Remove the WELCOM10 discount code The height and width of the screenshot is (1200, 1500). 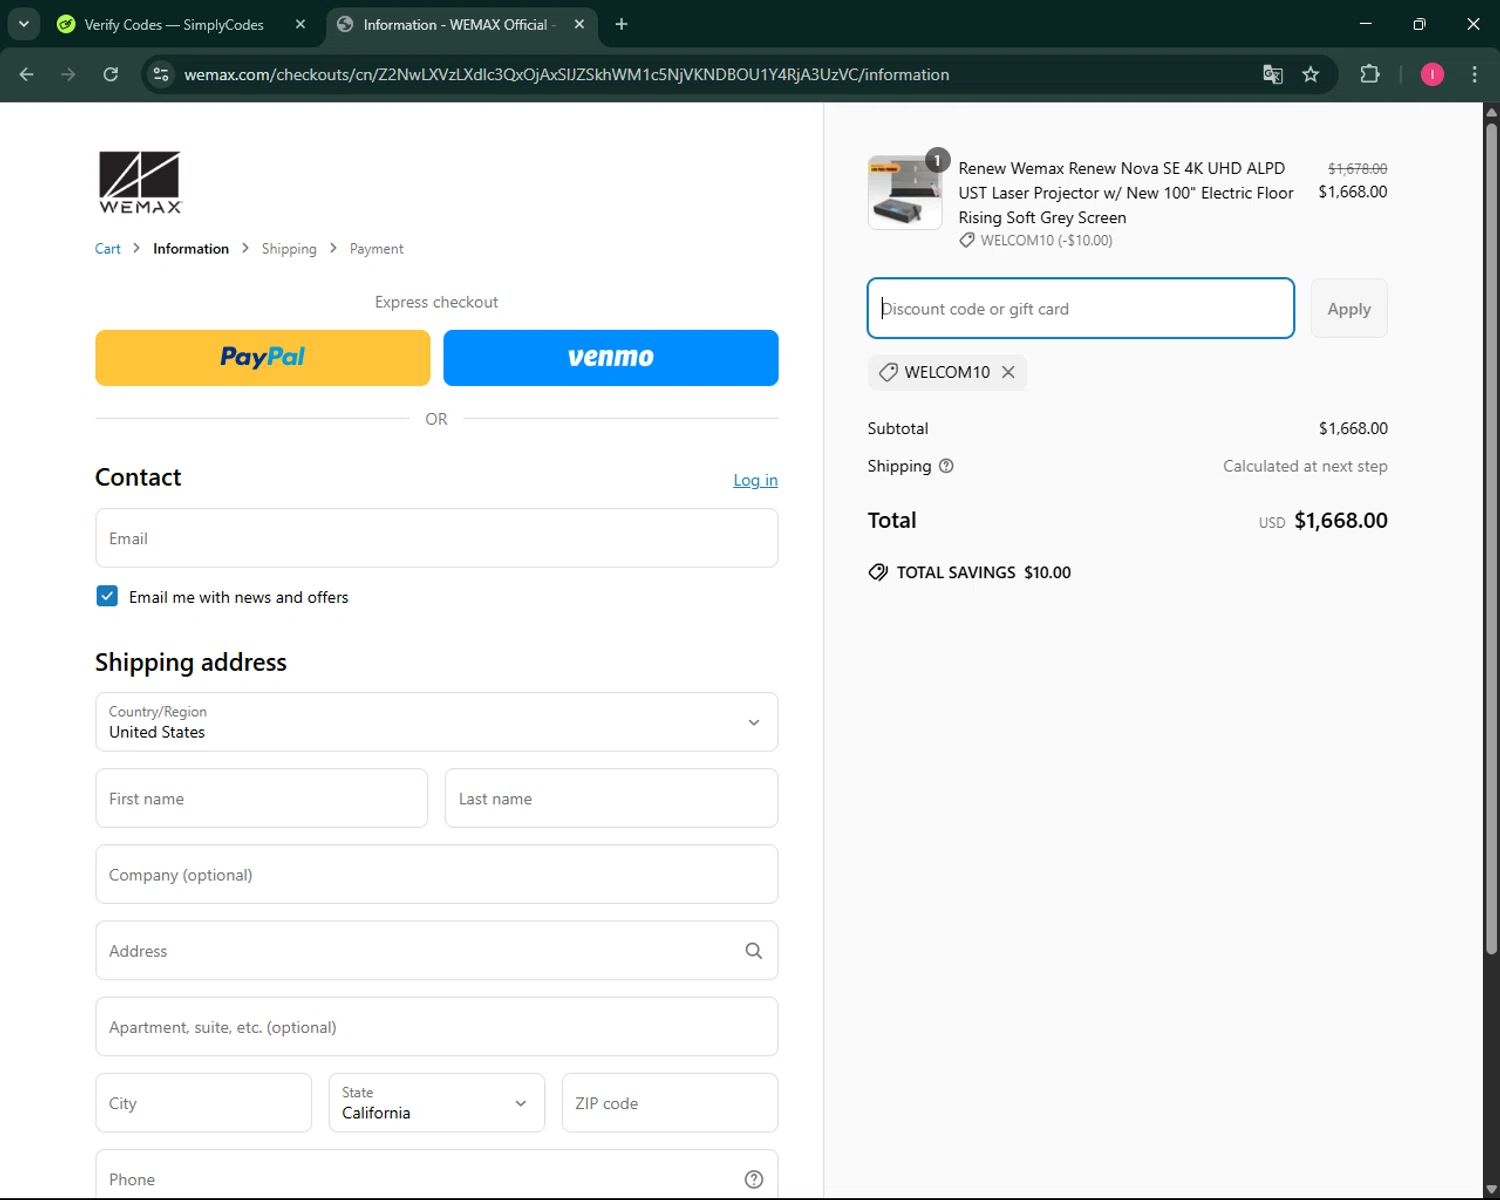(1008, 372)
